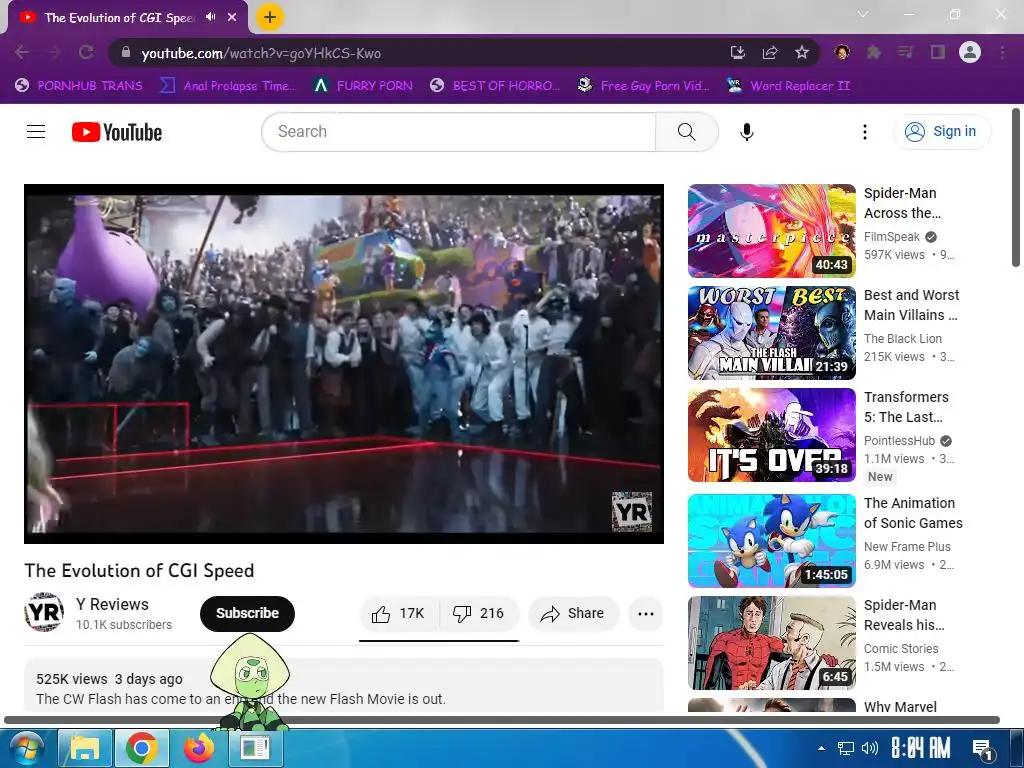Go to YouTube home via logo
Screen dimensions: 1024x768
coord(117,132)
